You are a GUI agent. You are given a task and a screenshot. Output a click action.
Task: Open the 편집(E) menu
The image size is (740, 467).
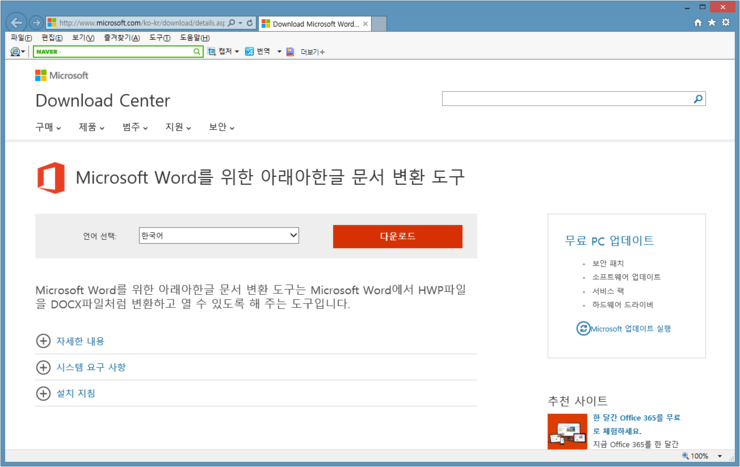coord(51,38)
